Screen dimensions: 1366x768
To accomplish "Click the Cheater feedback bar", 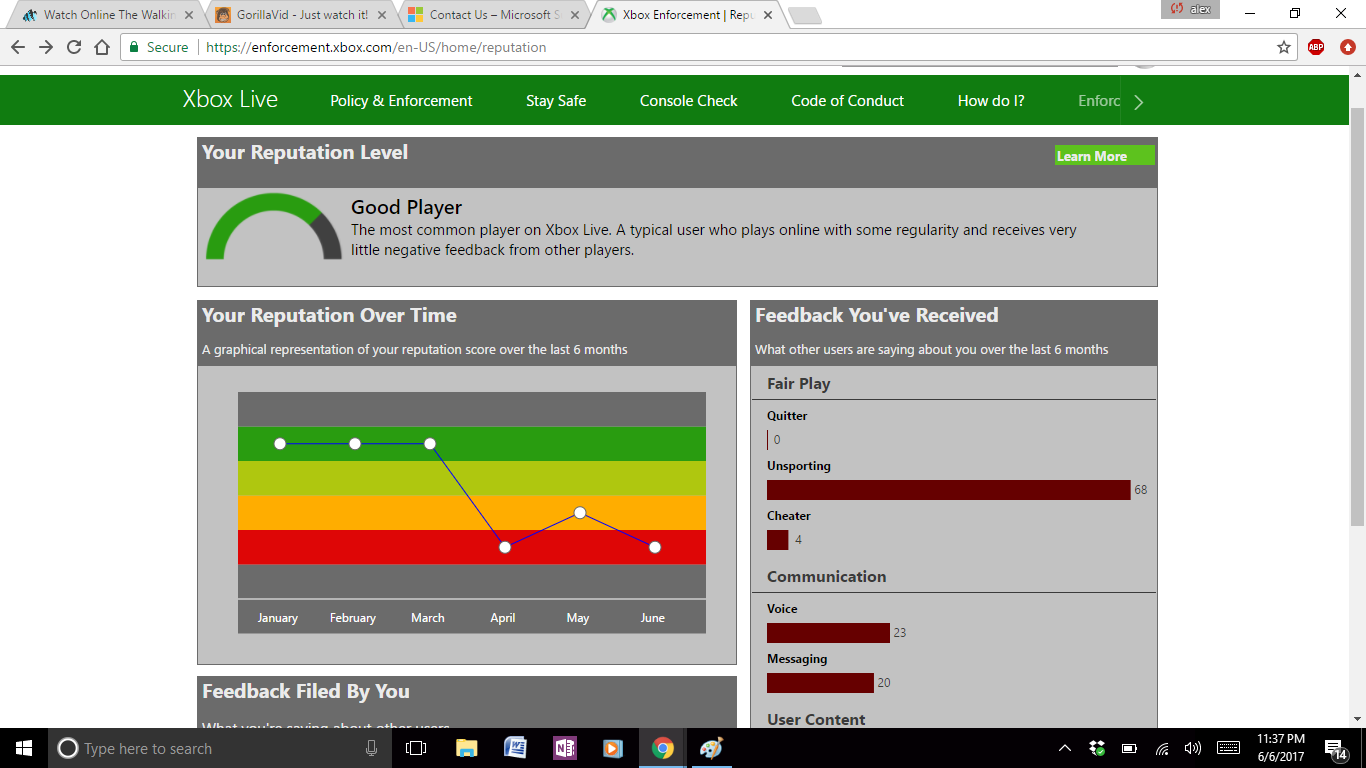I will point(778,540).
